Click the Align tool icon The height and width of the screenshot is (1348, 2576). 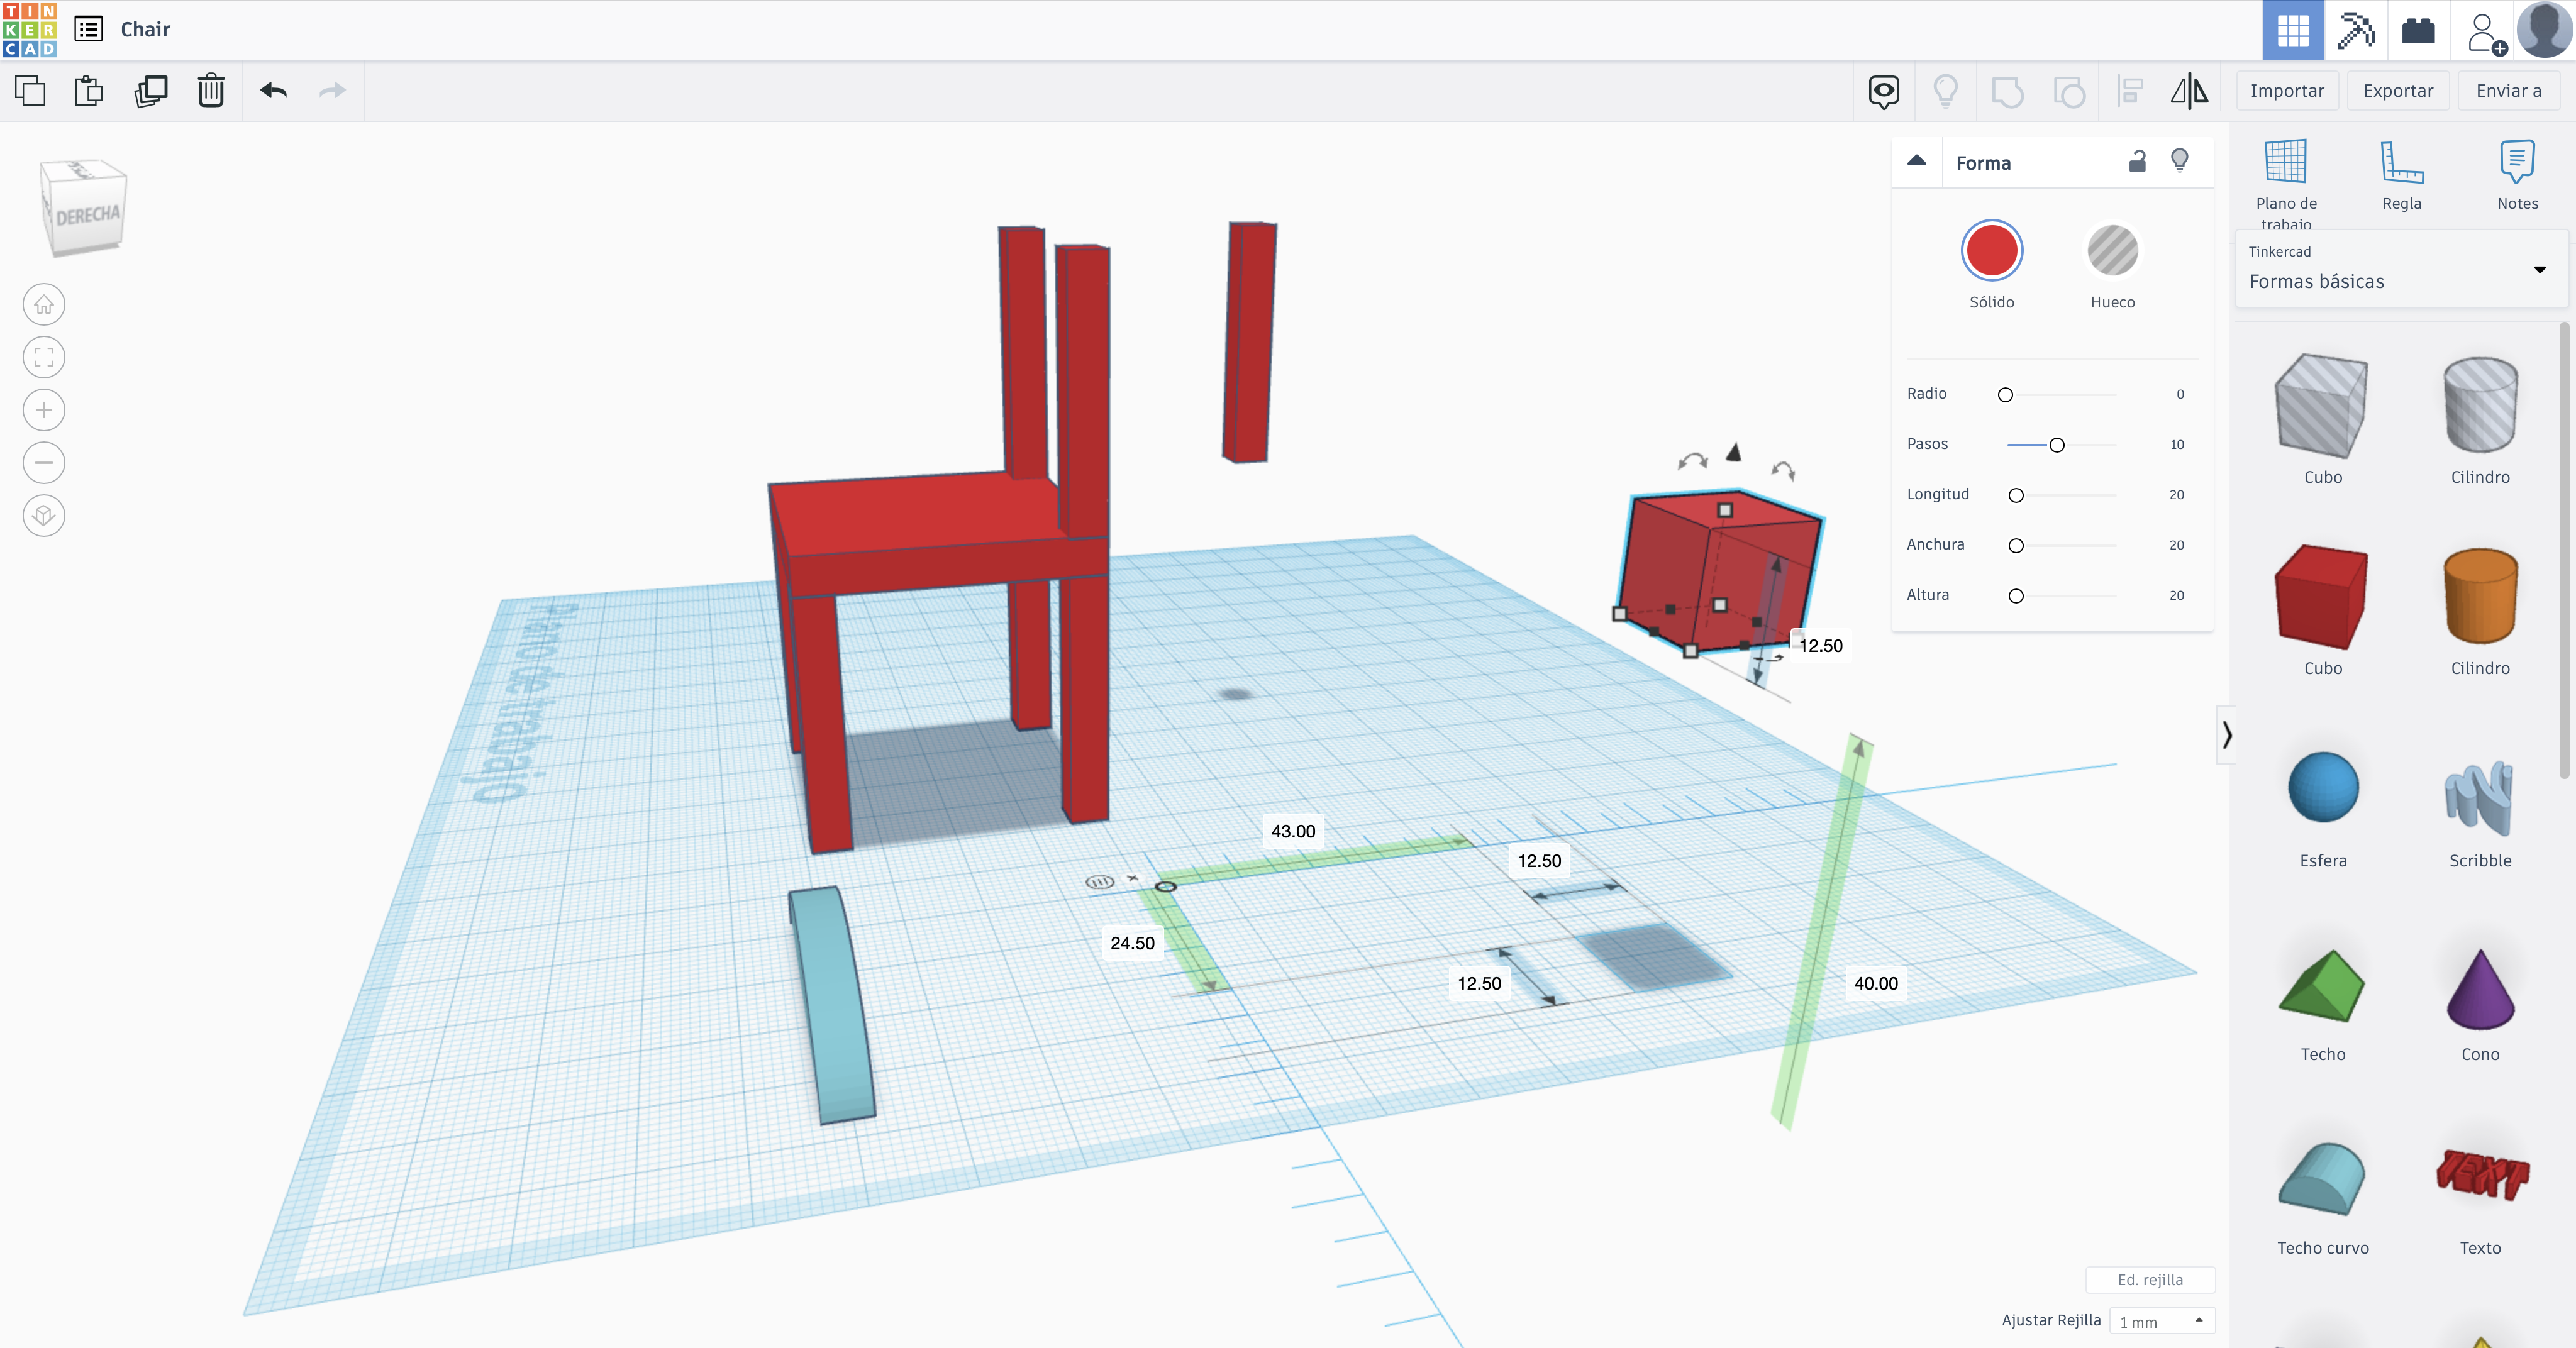tap(2130, 92)
